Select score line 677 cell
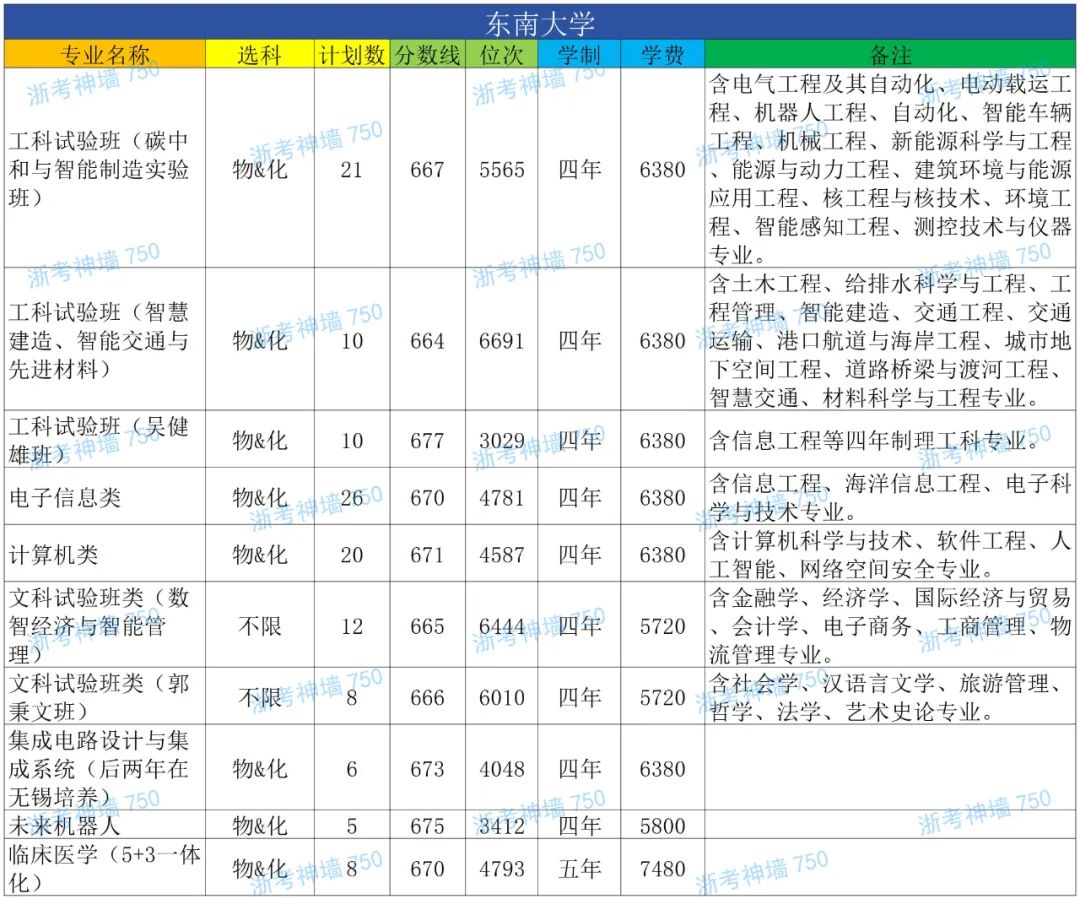The image size is (1080, 899). (x=427, y=440)
